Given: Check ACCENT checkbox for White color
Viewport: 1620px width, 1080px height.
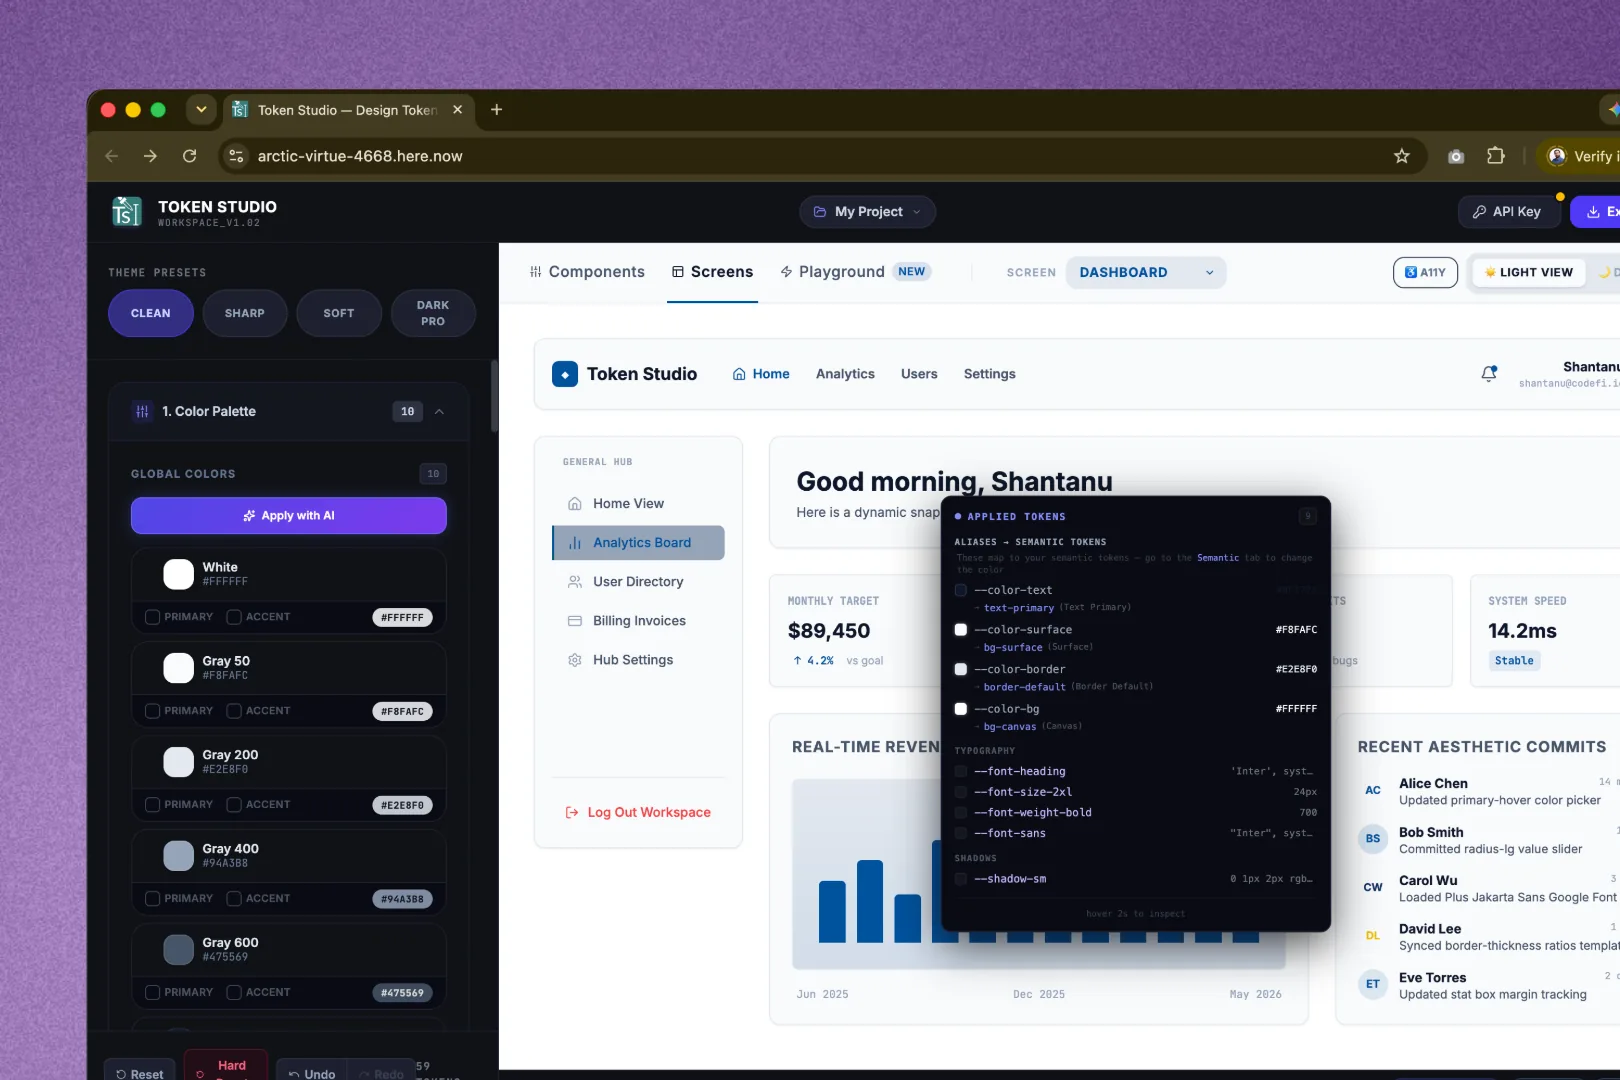Looking at the screenshot, I should (234, 617).
